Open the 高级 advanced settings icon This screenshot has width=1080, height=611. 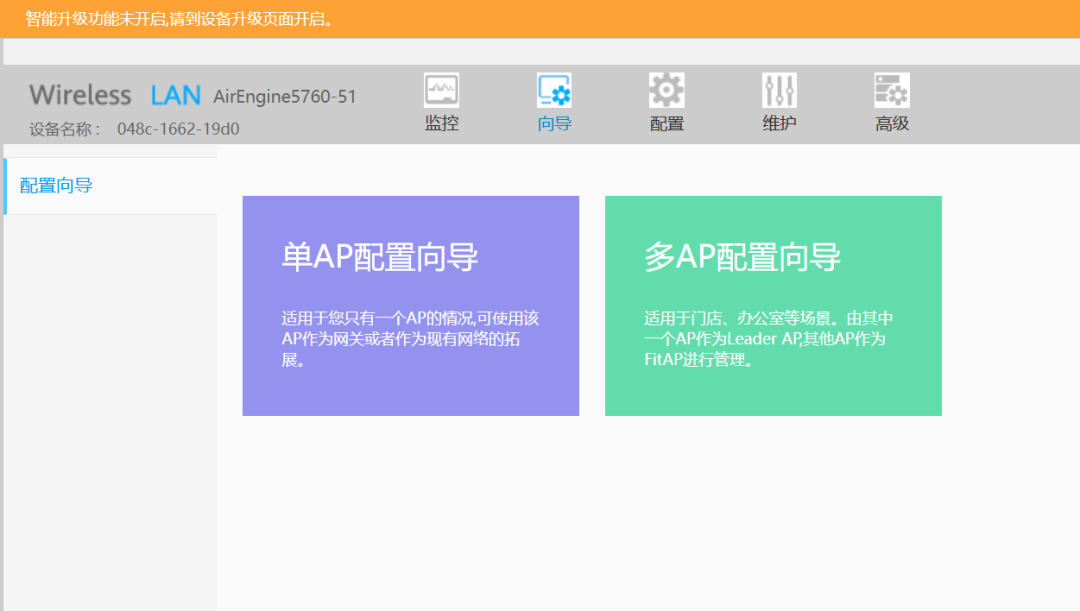pos(891,91)
